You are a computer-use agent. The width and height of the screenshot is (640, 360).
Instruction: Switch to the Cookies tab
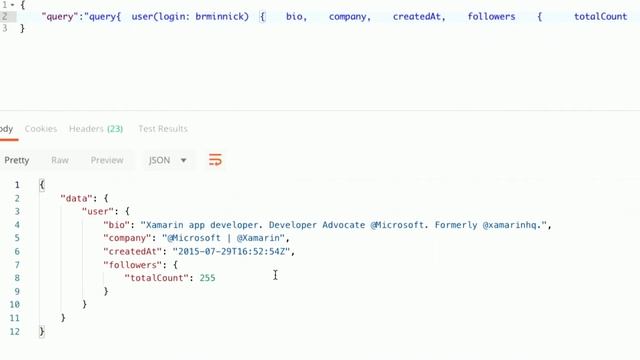click(41, 129)
